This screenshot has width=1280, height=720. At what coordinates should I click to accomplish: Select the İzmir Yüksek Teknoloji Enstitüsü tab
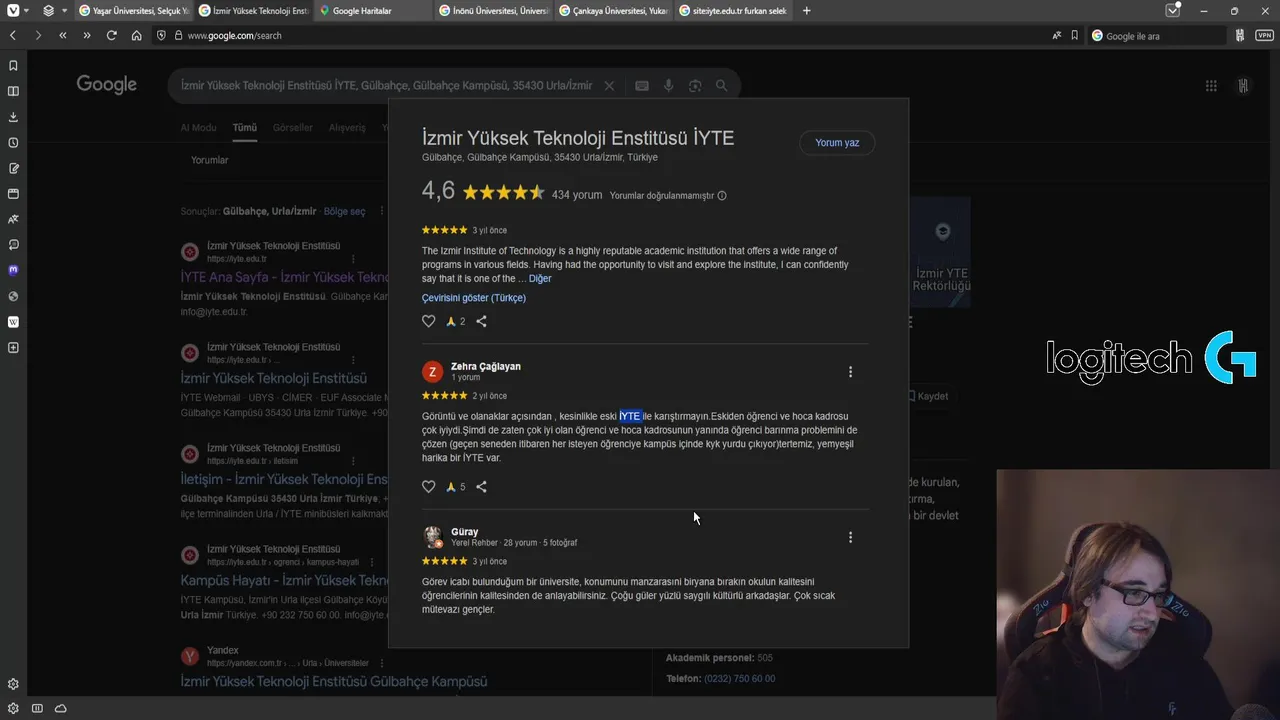[x=253, y=11]
